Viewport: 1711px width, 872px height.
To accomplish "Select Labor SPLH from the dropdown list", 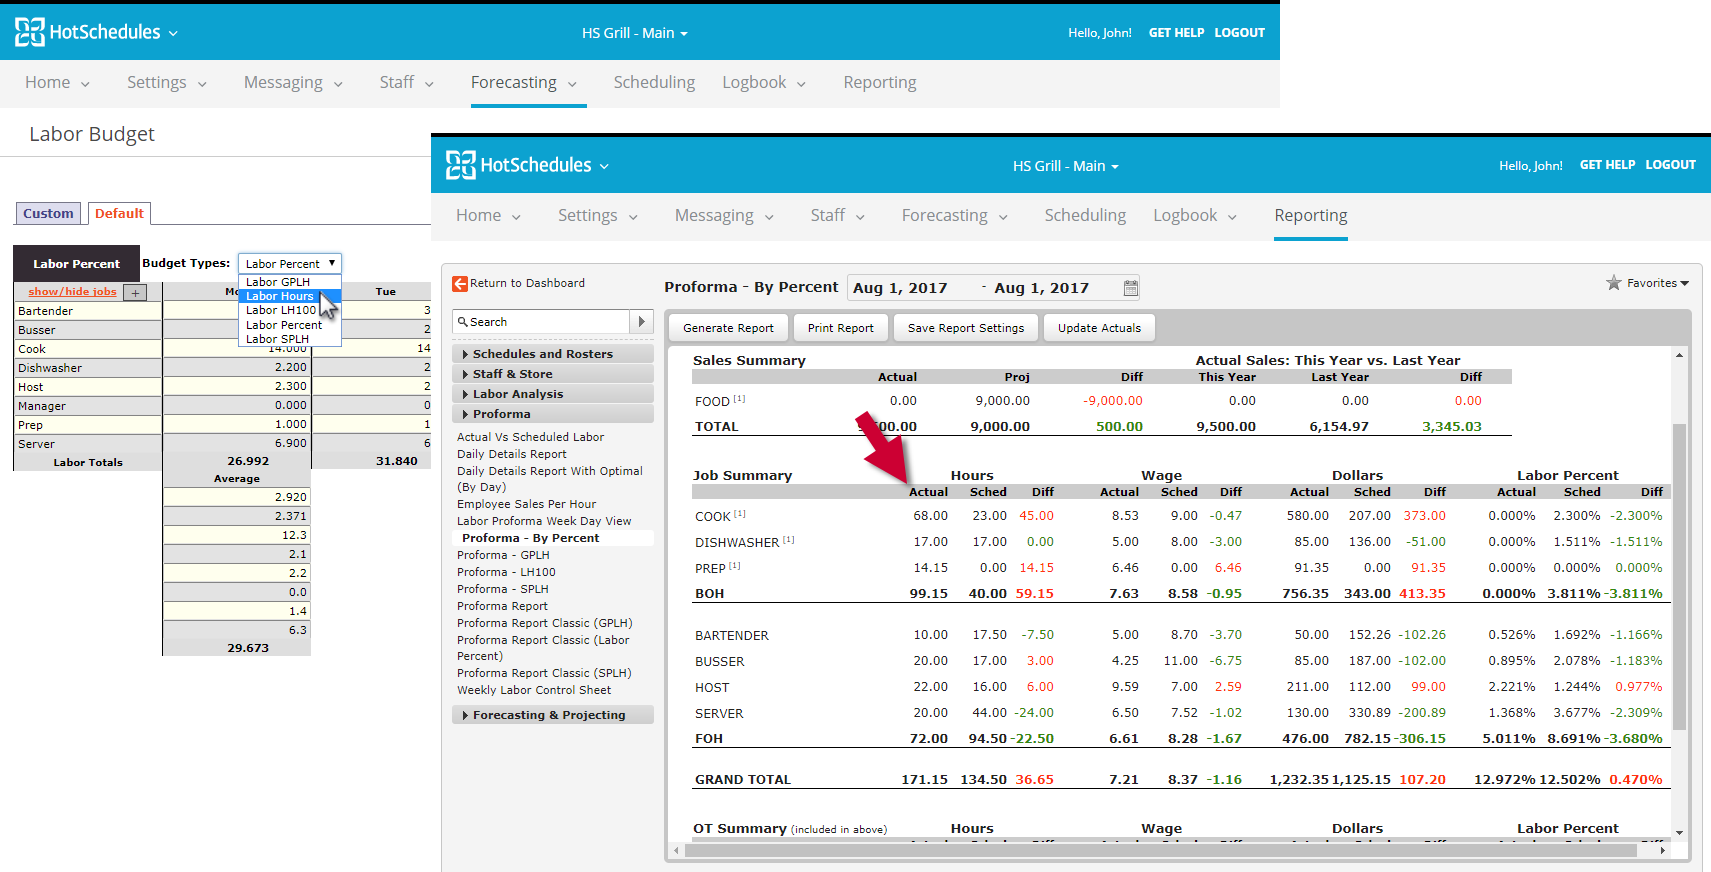I will 290,339.
